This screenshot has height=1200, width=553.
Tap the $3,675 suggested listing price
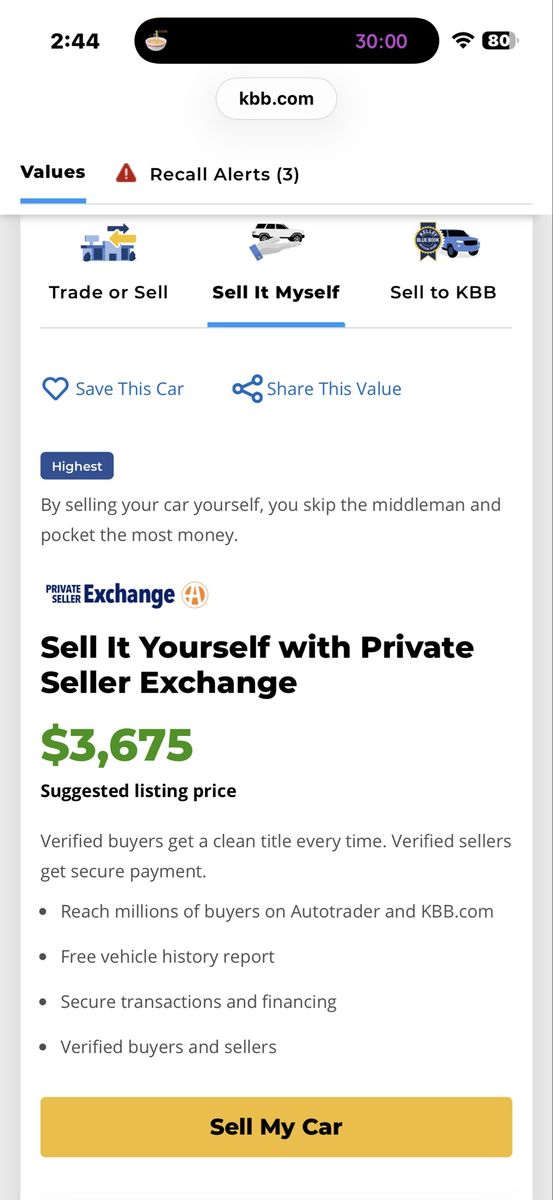[117, 745]
